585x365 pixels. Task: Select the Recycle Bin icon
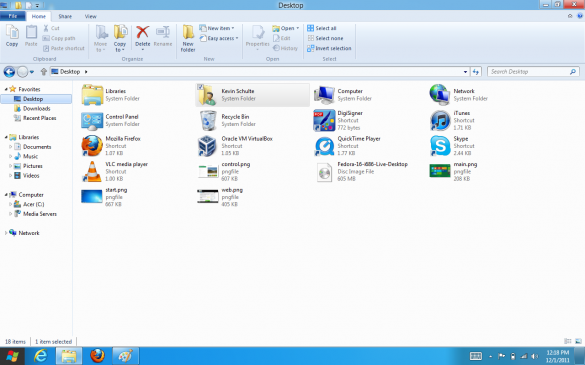(208, 121)
